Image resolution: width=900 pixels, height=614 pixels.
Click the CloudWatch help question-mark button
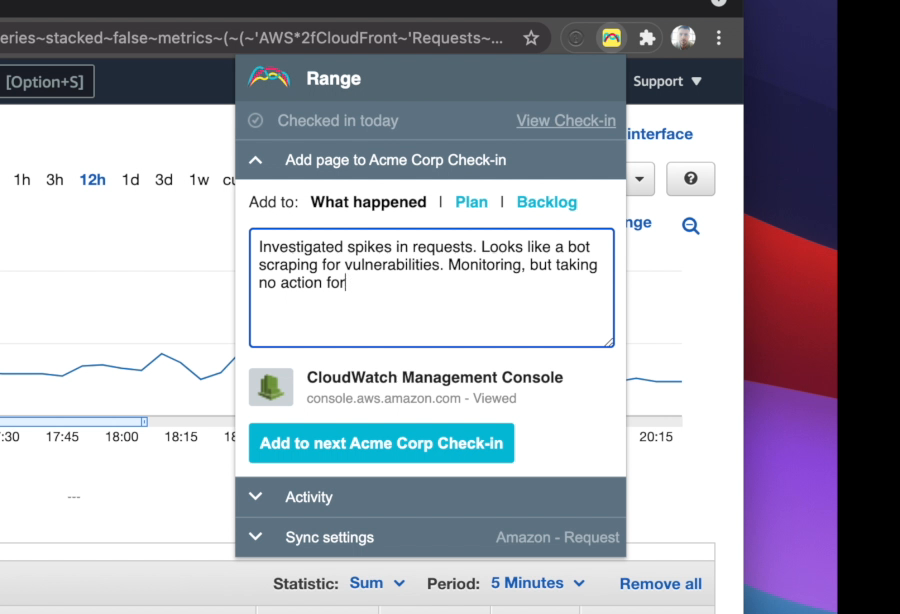coord(690,179)
